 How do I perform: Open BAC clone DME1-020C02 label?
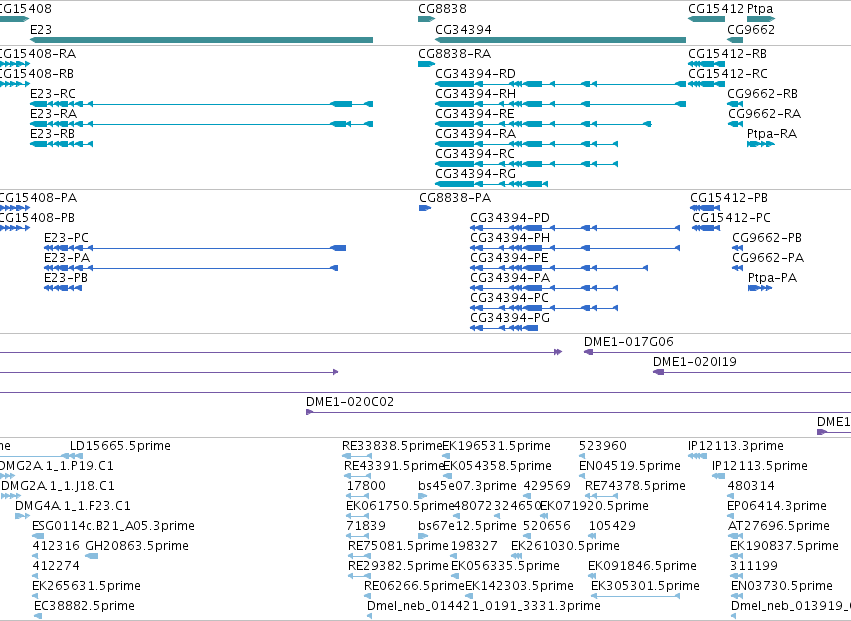pos(350,402)
